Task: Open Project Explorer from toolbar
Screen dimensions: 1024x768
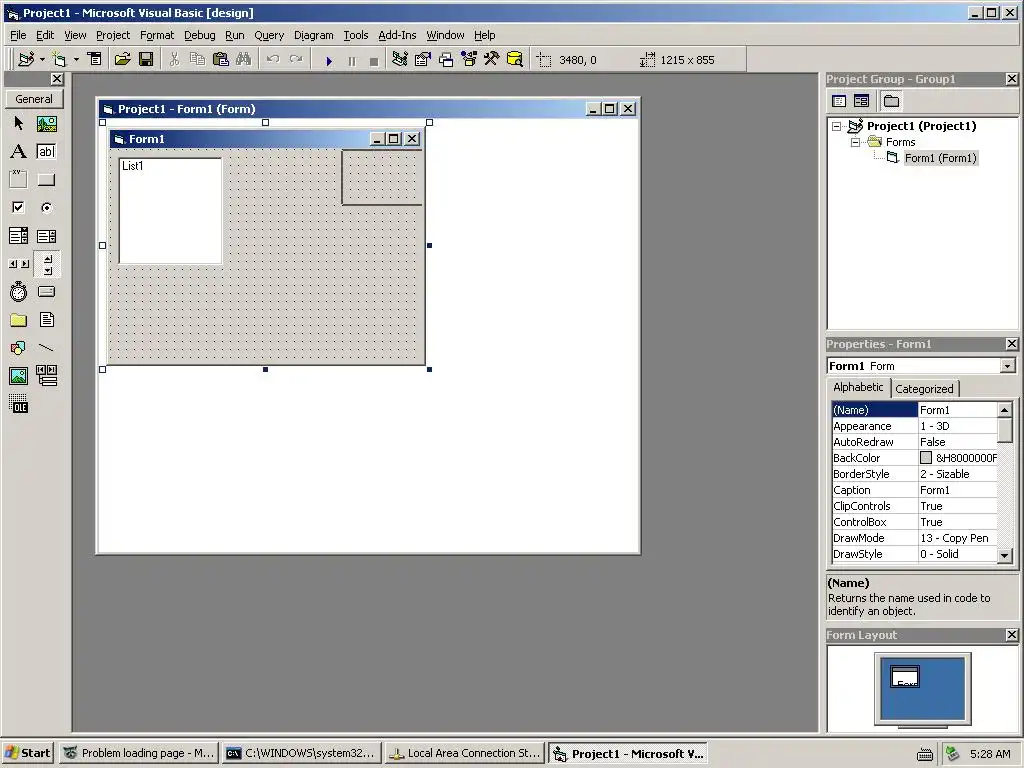Action: click(x=400, y=59)
